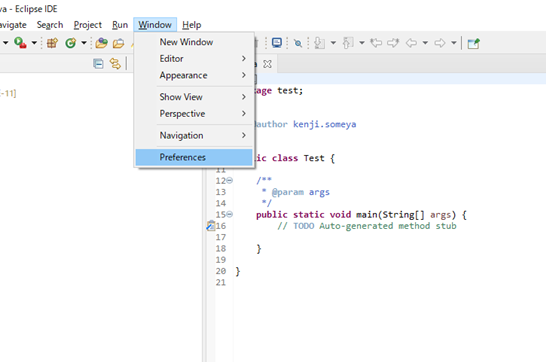The image size is (546, 362).
Task: Click the 'Test' class name in the editor
Action: point(314,158)
